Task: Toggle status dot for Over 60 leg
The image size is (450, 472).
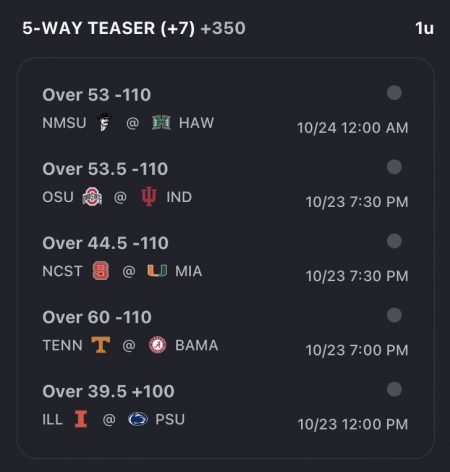Action: point(394,315)
